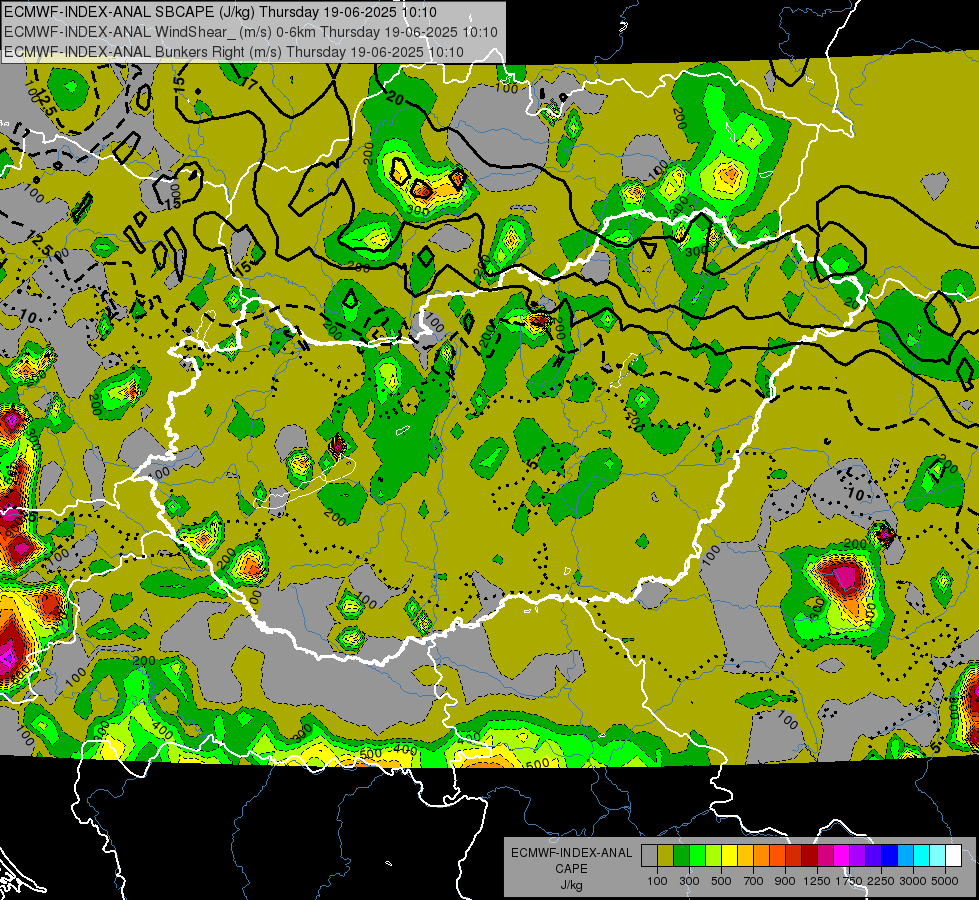Image resolution: width=979 pixels, height=900 pixels.
Task: Select the pure blue legend swatch
Action: (890, 856)
